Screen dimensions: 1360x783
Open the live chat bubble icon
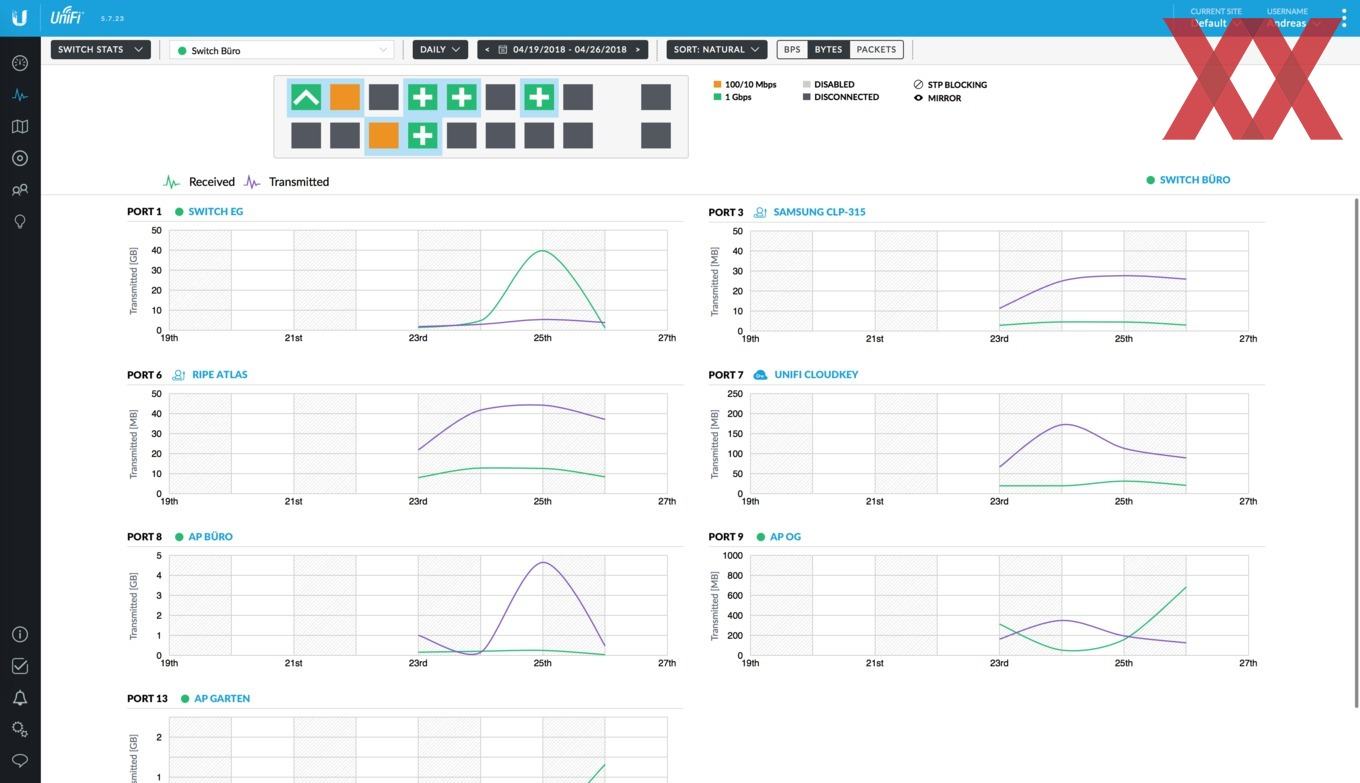20,761
